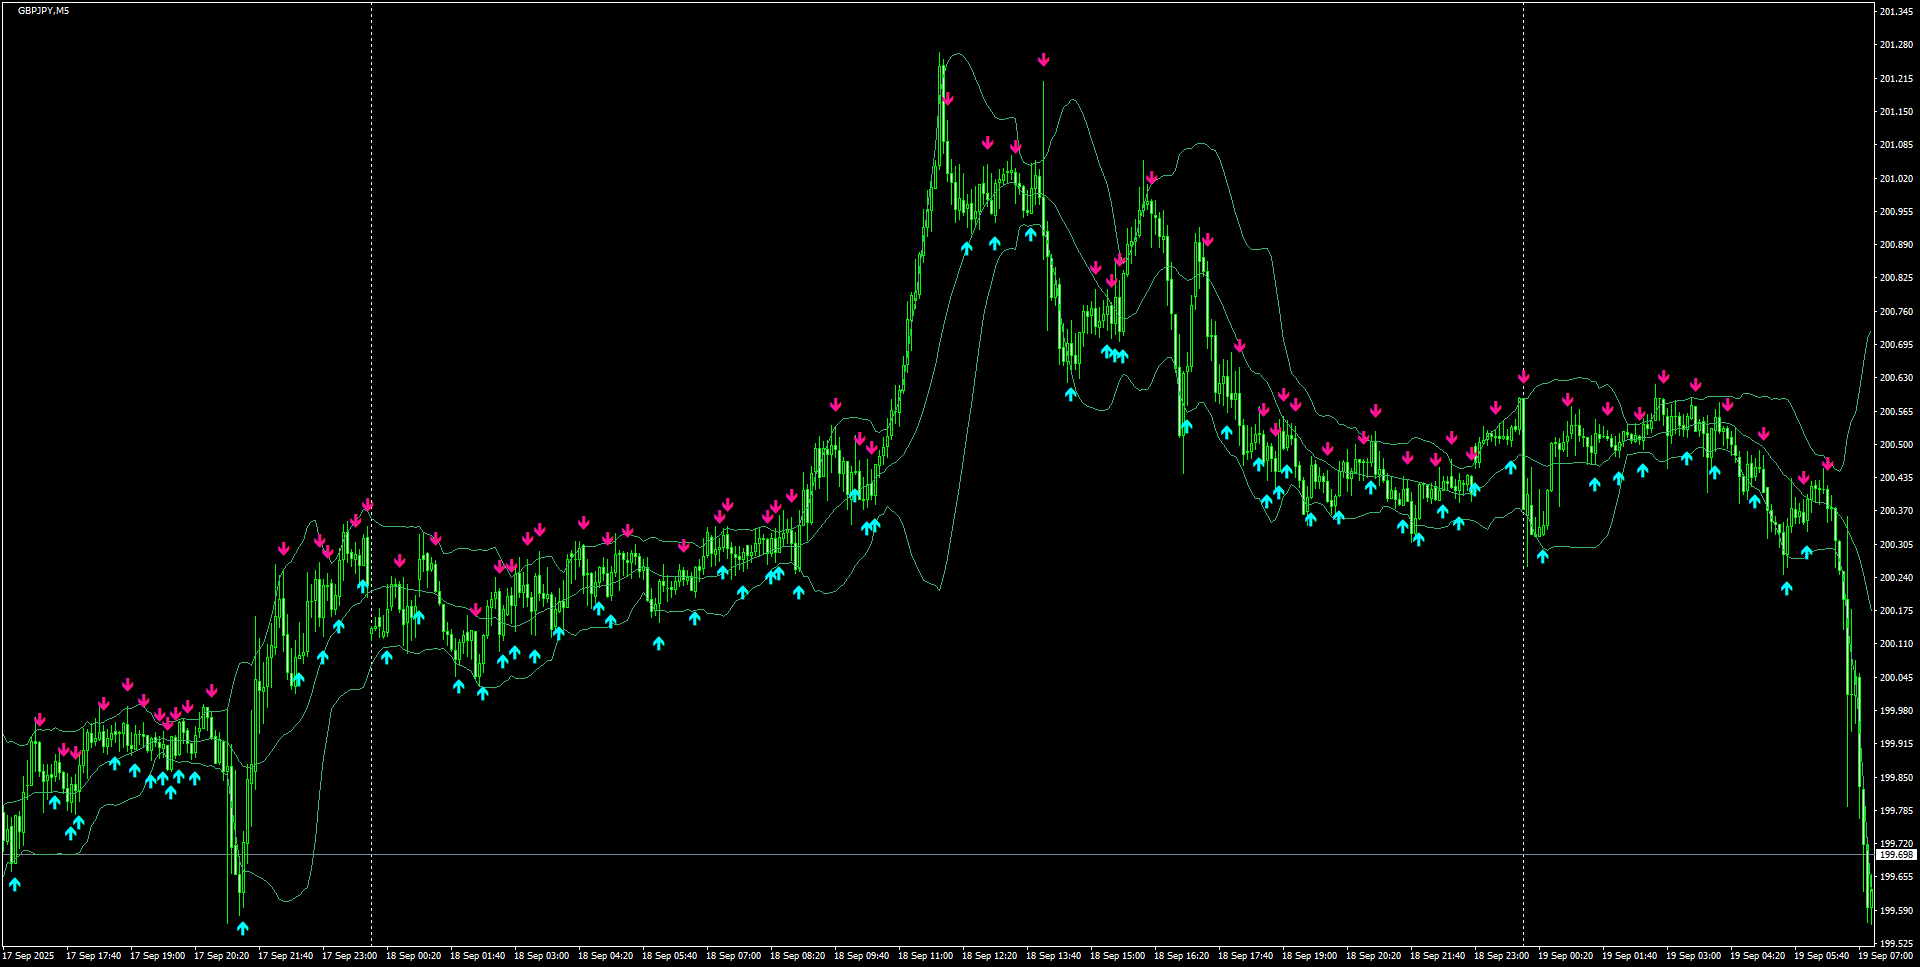The height and width of the screenshot is (967, 1920).
Task: Click the 17 Sep 19:00 time label
Action: (x=157, y=956)
